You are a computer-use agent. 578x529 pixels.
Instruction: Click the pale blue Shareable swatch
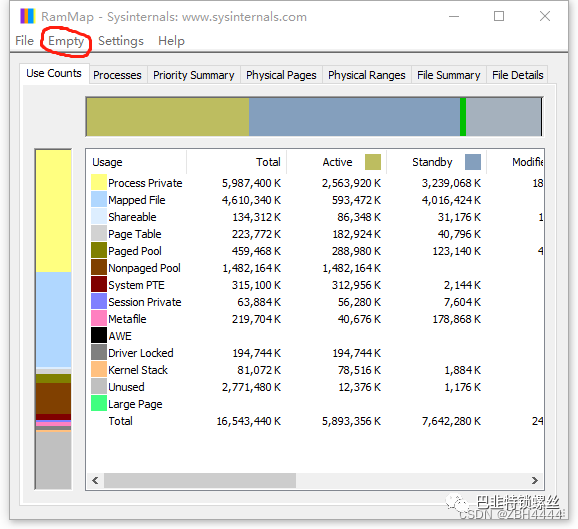pyautogui.click(x=99, y=217)
